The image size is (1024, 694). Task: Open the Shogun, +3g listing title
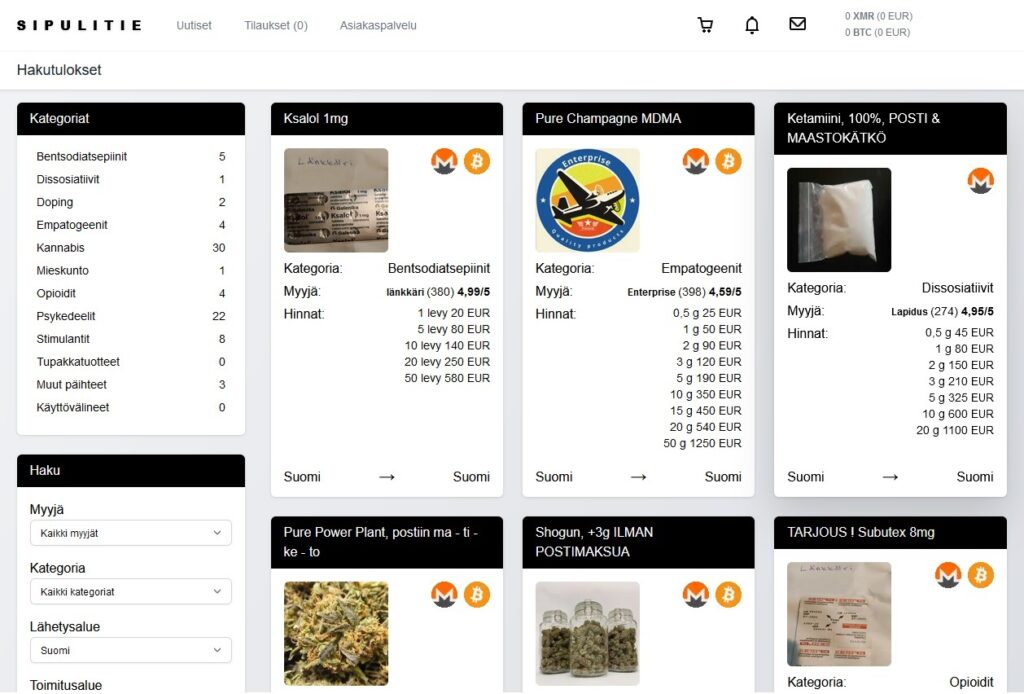click(x=594, y=542)
